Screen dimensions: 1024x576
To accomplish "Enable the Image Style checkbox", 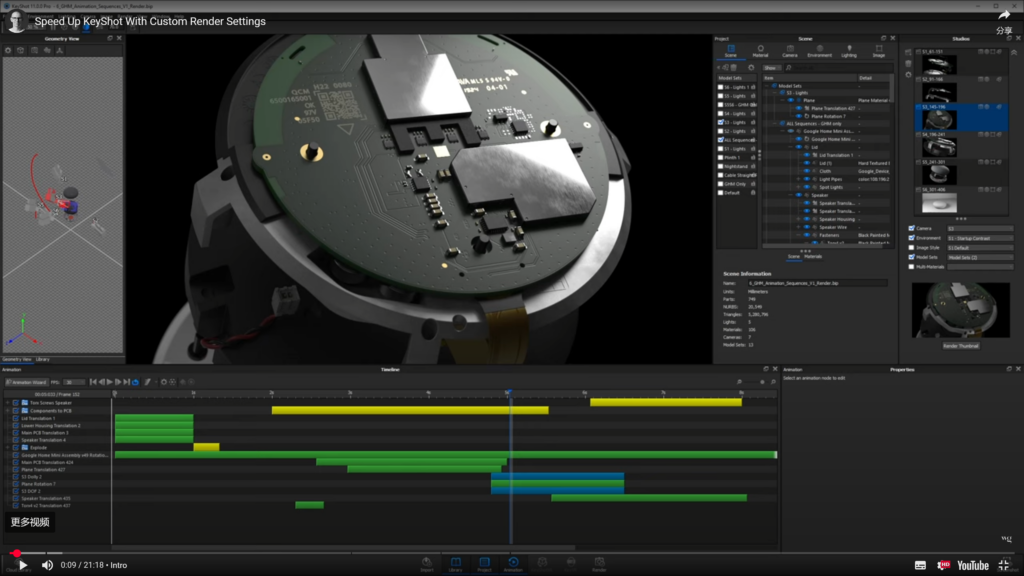I will tap(912, 248).
